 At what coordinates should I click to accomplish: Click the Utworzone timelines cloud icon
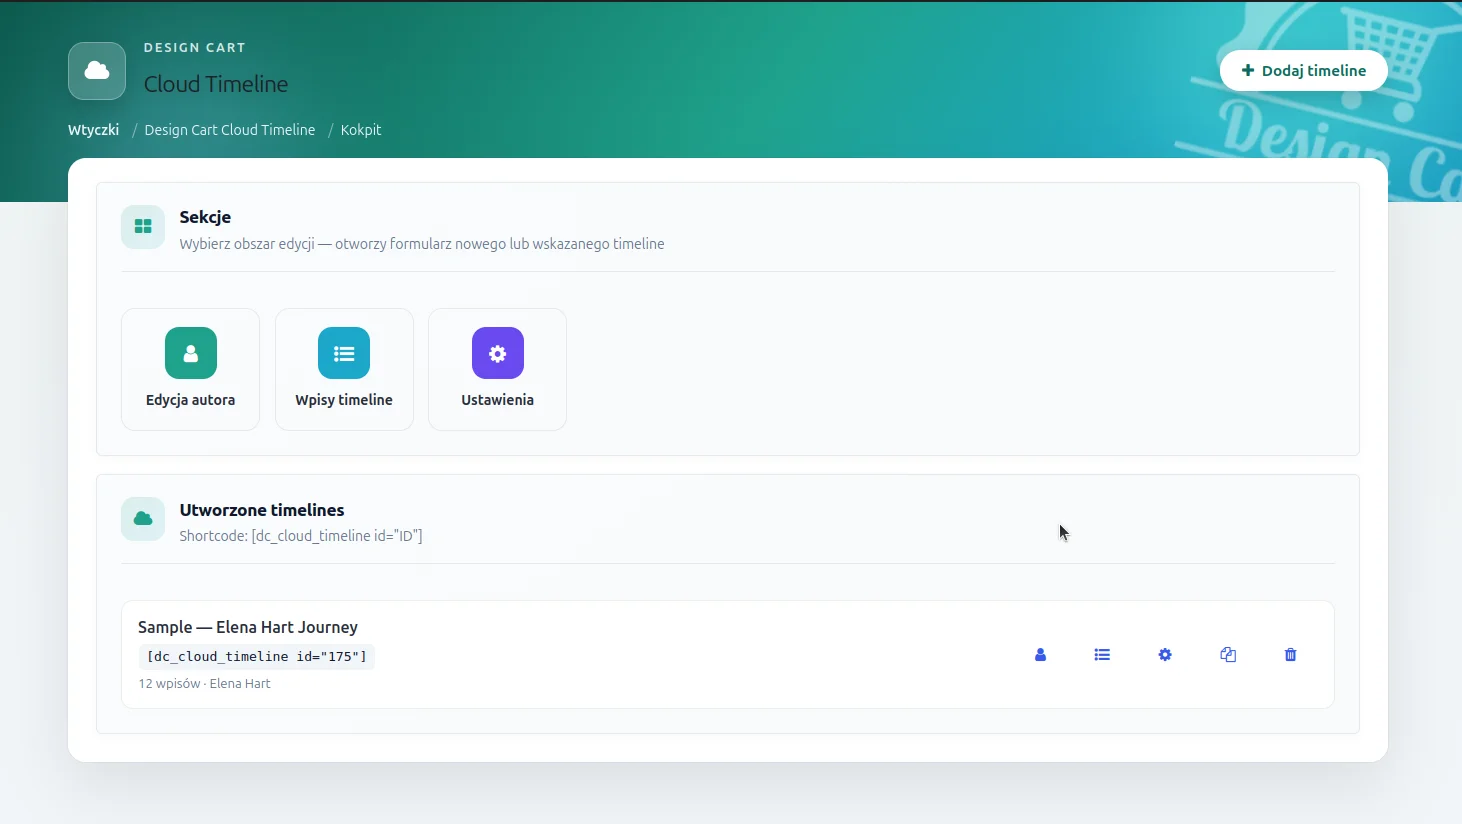click(x=143, y=519)
